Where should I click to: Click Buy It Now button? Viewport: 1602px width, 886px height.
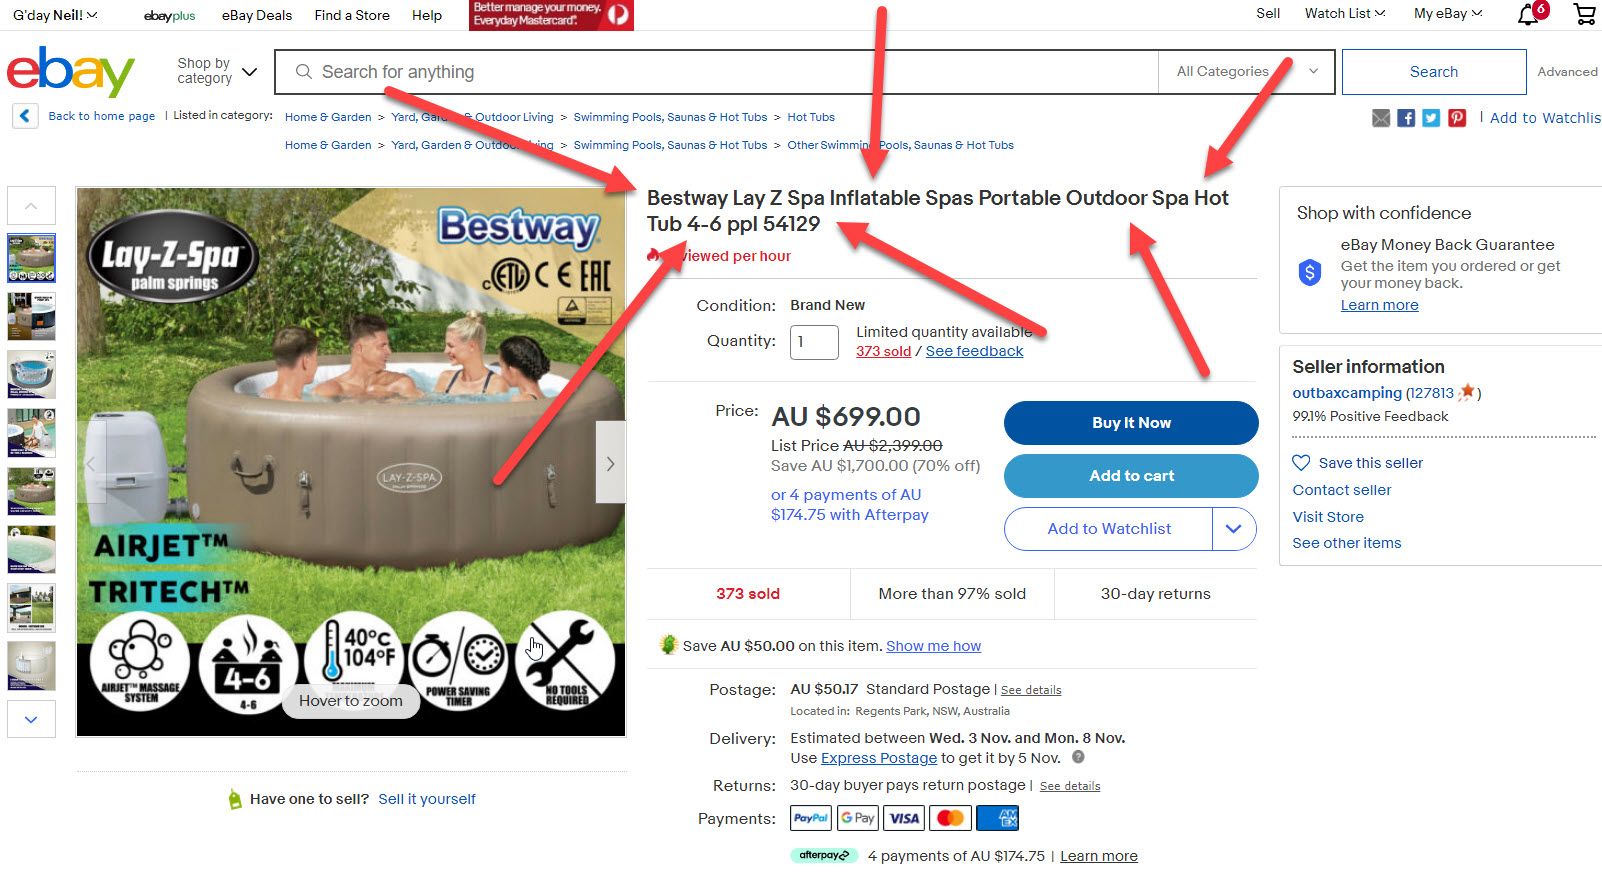(x=1131, y=423)
